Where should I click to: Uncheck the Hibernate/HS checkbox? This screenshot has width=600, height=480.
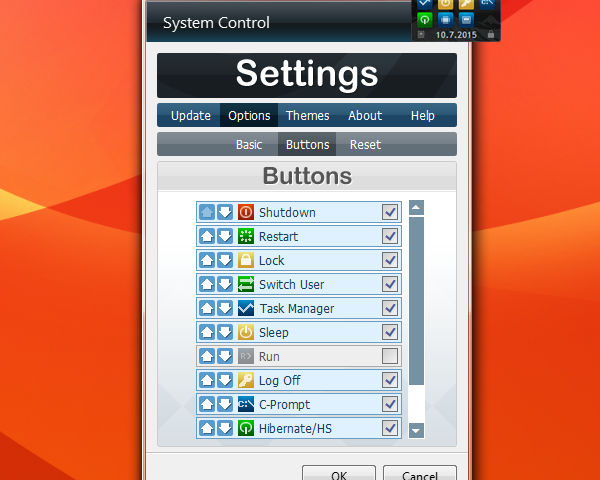tap(390, 428)
